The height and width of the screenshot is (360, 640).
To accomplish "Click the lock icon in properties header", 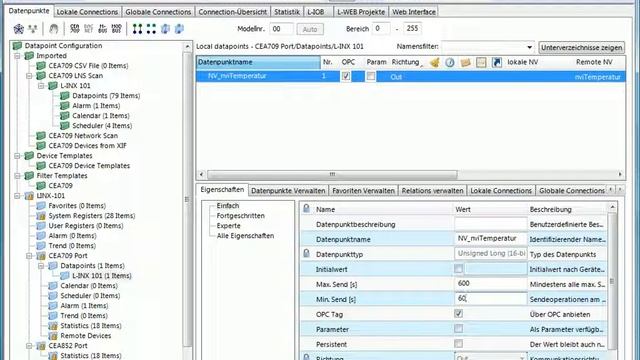I will pos(306,209).
